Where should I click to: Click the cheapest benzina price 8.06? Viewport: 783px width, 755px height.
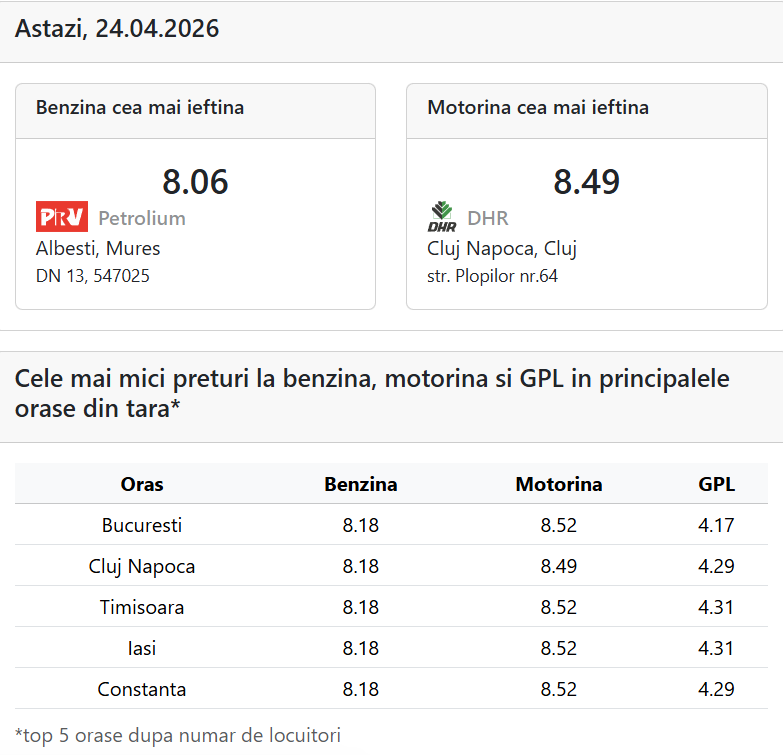195,182
